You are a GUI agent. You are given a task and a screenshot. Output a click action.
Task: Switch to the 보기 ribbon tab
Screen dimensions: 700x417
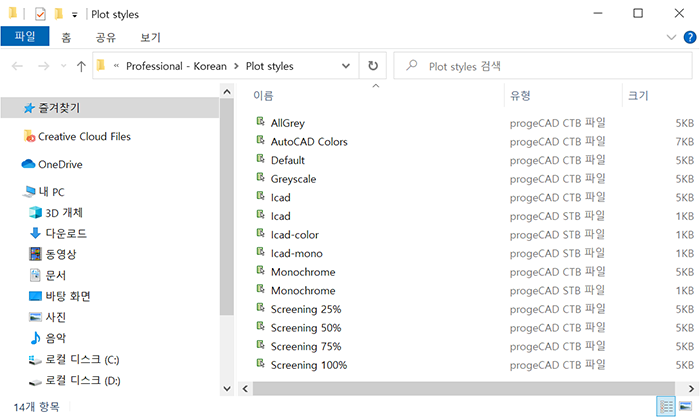[150, 37]
